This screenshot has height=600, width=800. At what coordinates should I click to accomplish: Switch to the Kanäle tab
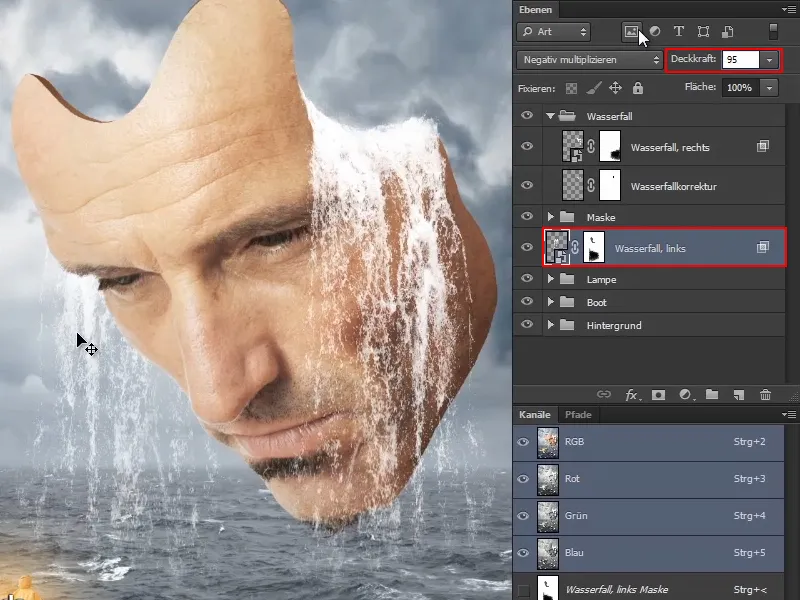click(535, 415)
